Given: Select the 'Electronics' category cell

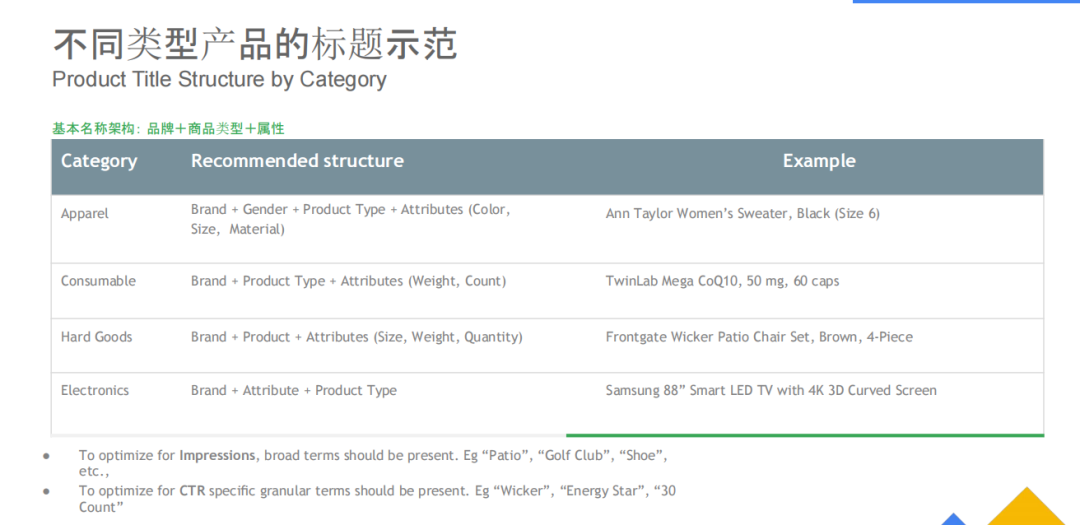Looking at the screenshot, I should (95, 391).
